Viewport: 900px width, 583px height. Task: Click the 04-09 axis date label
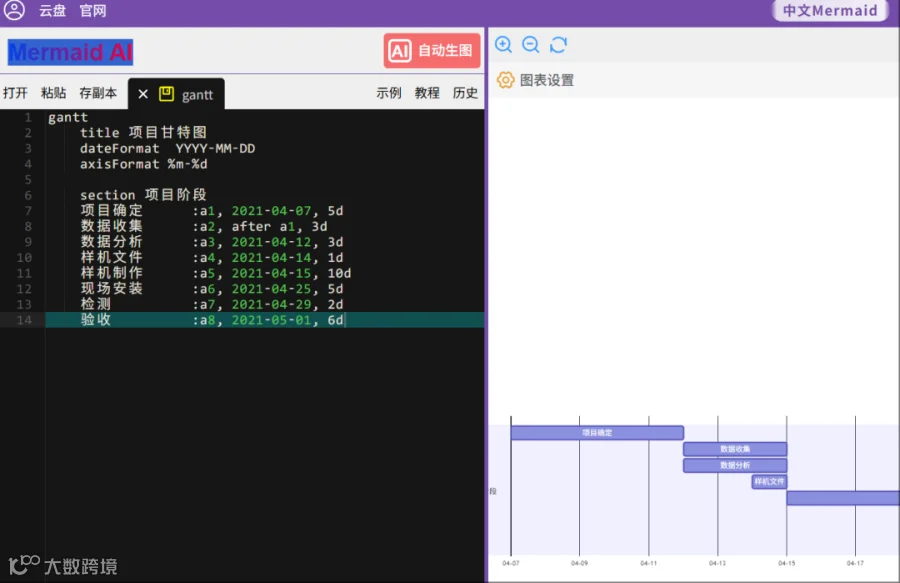coord(579,563)
